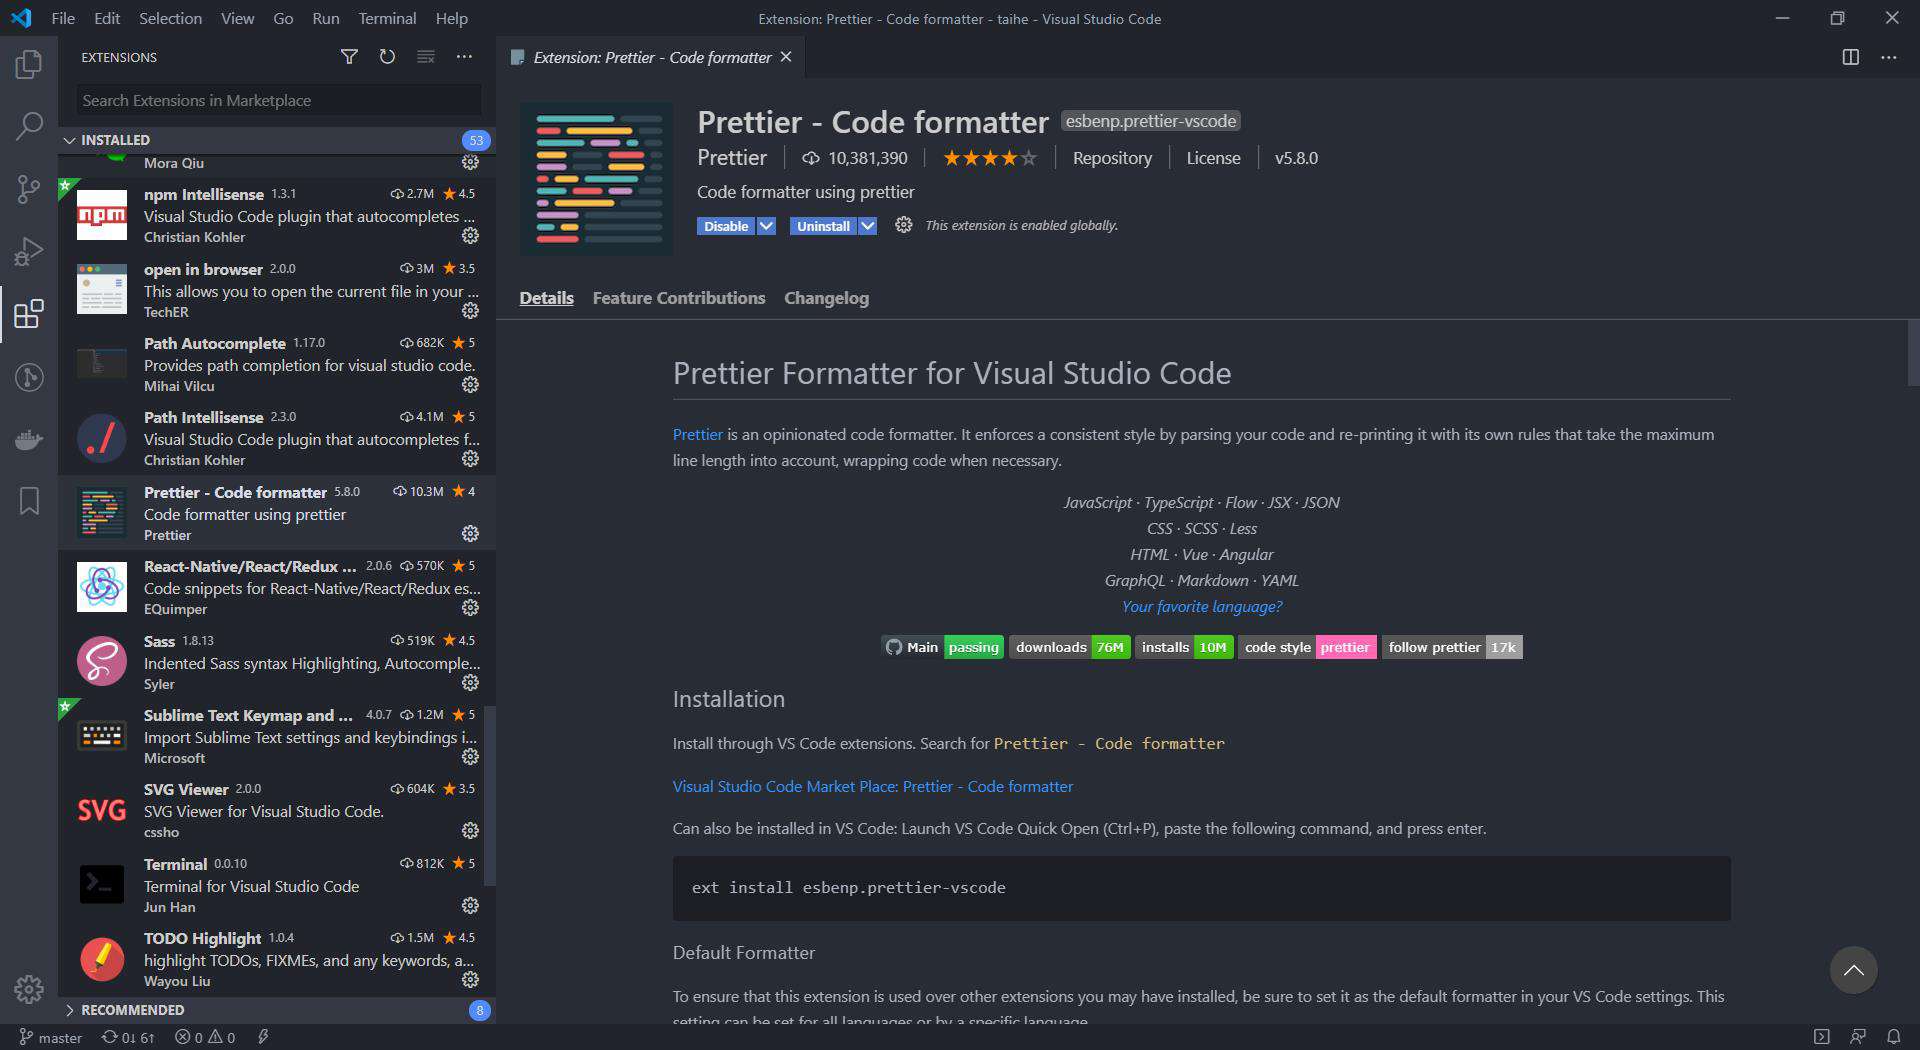Open manage gear beside Uninstall button
1920x1050 pixels.
pos(903,225)
